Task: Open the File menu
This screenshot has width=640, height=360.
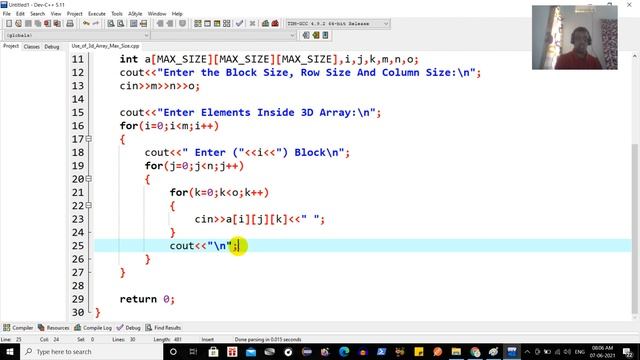Action: pyautogui.click(x=7, y=13)
